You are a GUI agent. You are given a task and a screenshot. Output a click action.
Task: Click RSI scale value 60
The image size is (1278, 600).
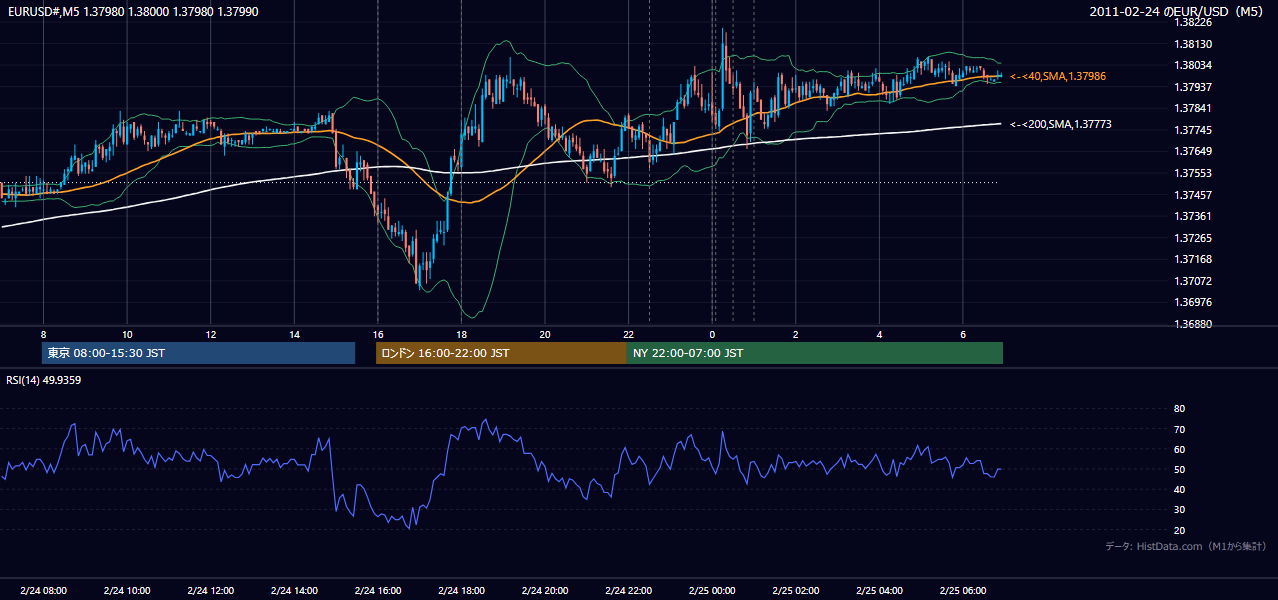click(1179, 449)
